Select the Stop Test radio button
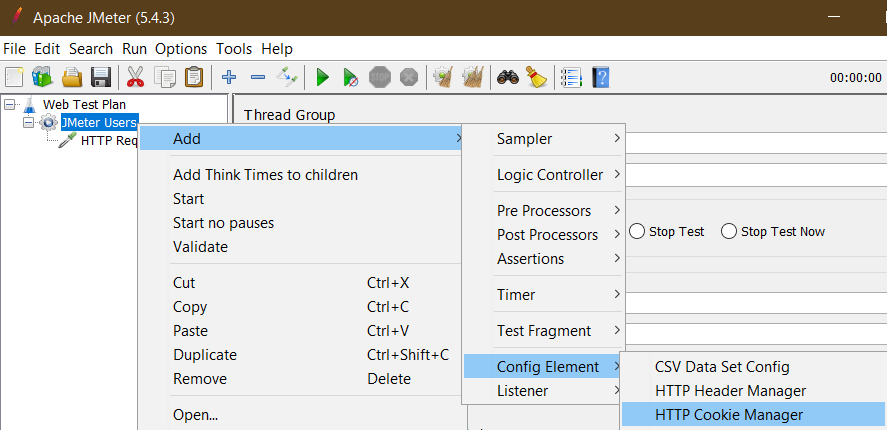Image resolution: width=887 pixels, height=430 pixels. (638, 231)
